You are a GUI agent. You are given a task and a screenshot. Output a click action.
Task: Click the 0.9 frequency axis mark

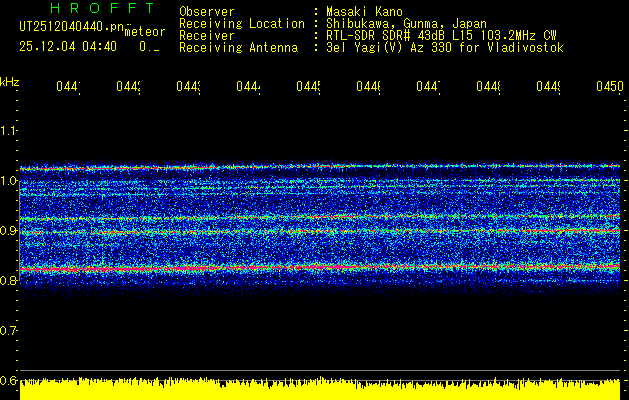[9, 230]
